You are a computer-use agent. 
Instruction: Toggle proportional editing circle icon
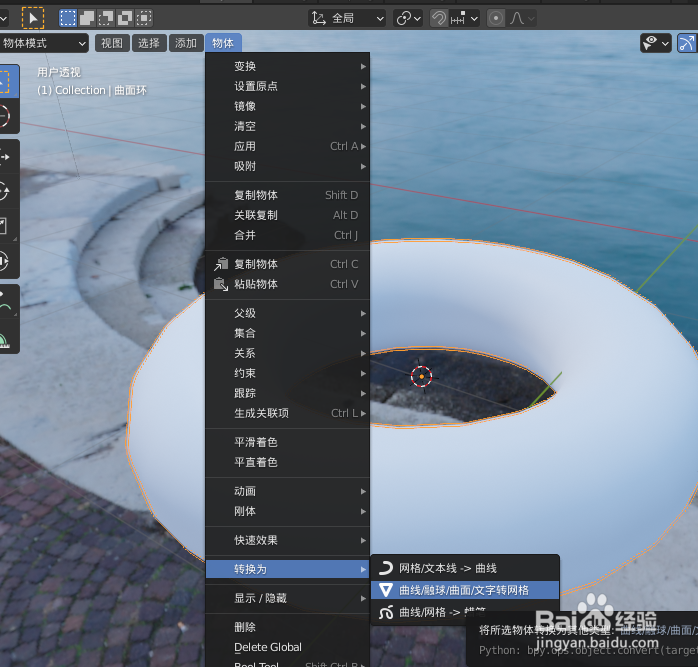(495, 18)
